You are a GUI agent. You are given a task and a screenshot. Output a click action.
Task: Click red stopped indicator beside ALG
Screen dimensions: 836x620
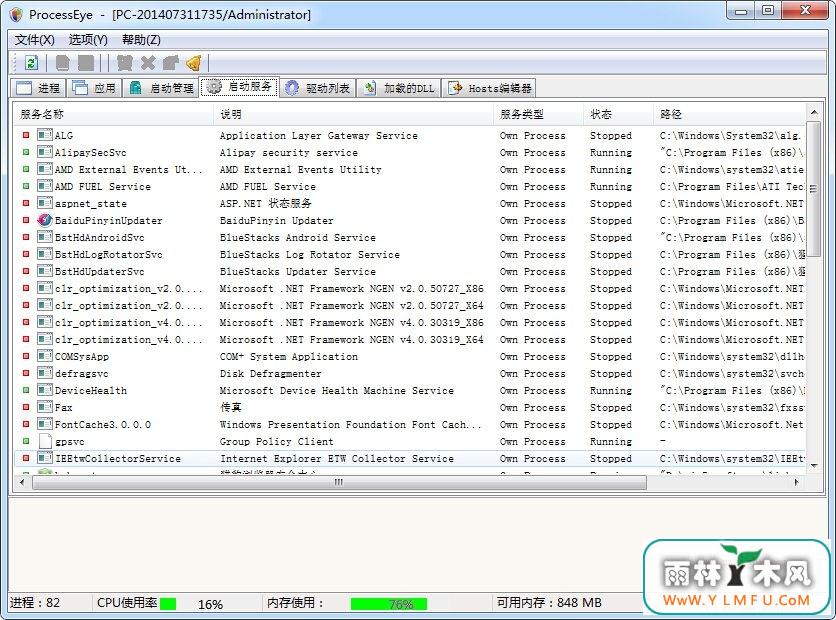pos(26,135)
